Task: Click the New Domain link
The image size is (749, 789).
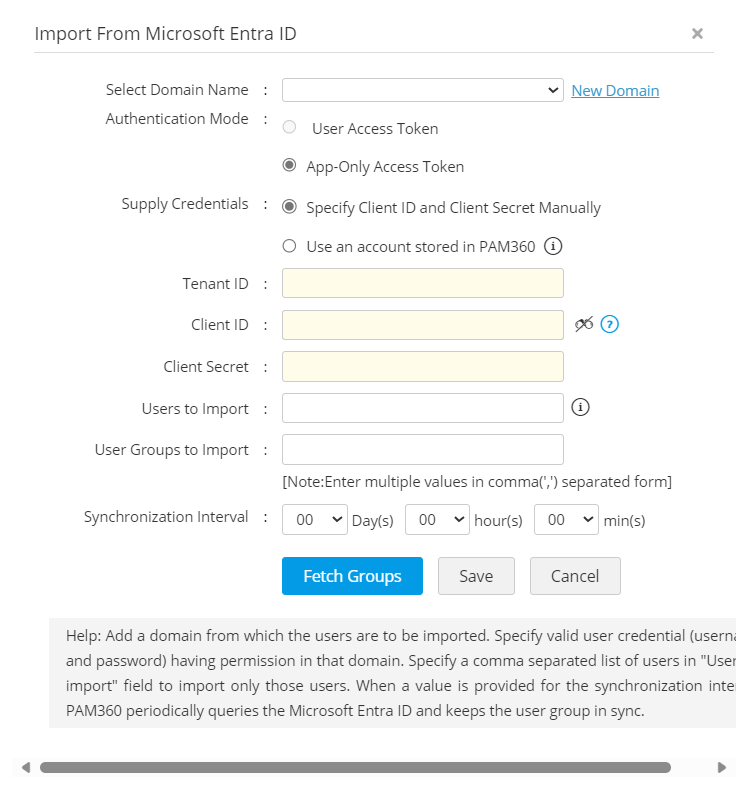Action: [615, 91]
